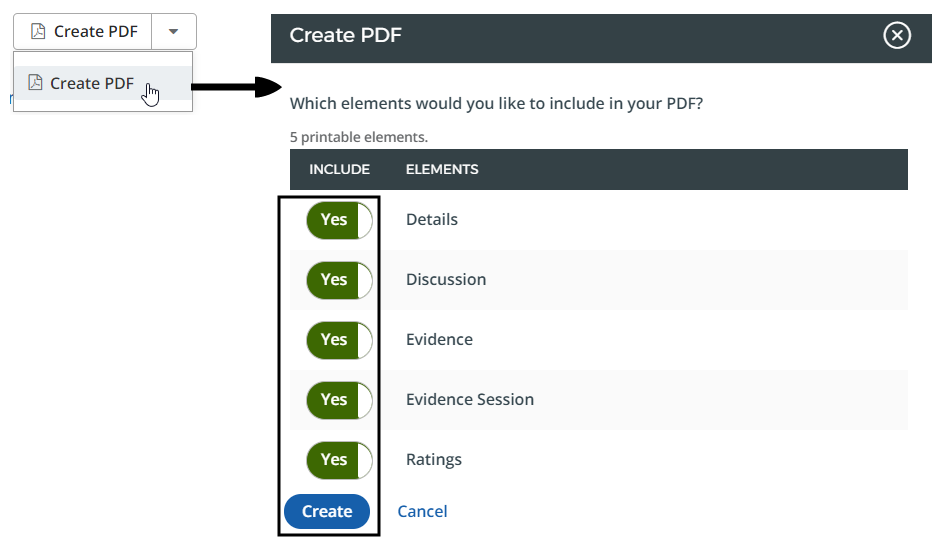Image resolution: width=932 pixels, height=550 pixels.
Task: Click the PDF icon in the Create PDF button
Action: pos(38,32)
